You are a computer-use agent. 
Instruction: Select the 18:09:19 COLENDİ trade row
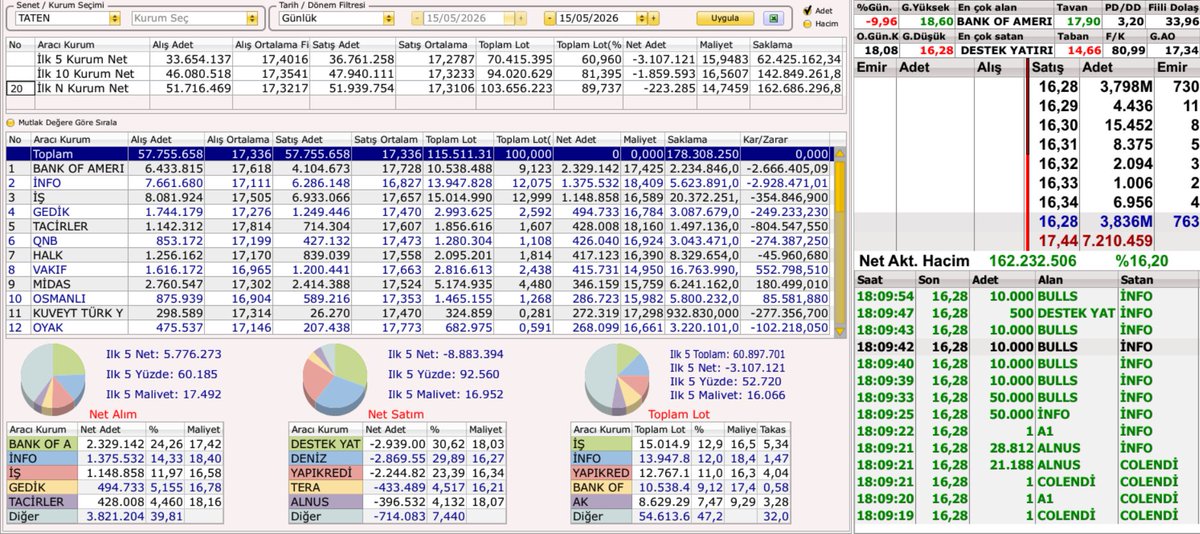(x=1027, y=515)
